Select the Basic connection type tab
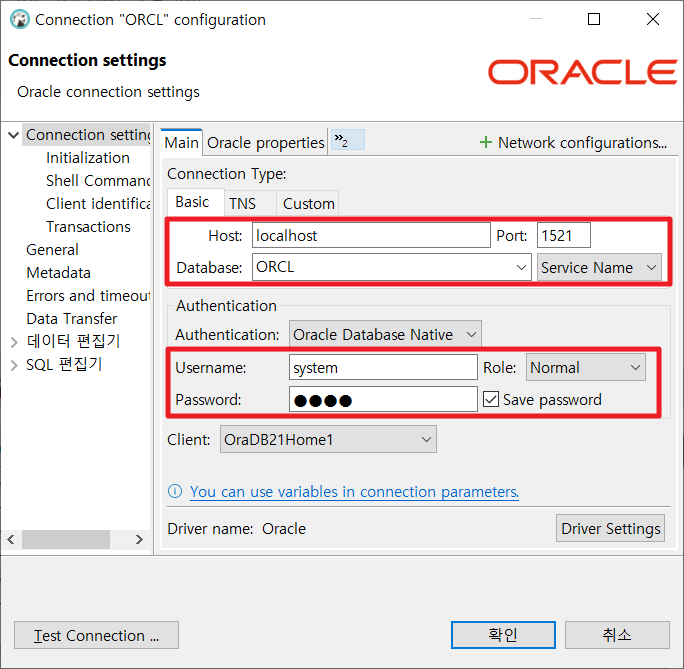 tap(195, 202)
